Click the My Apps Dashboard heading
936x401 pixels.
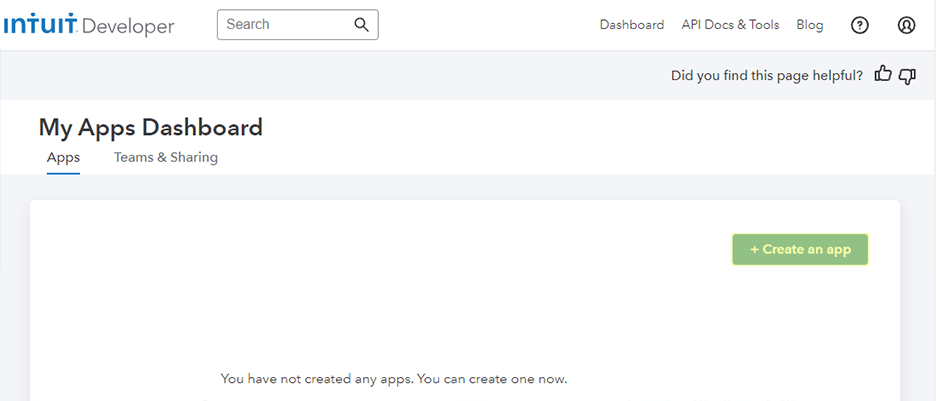pos(151,127)
